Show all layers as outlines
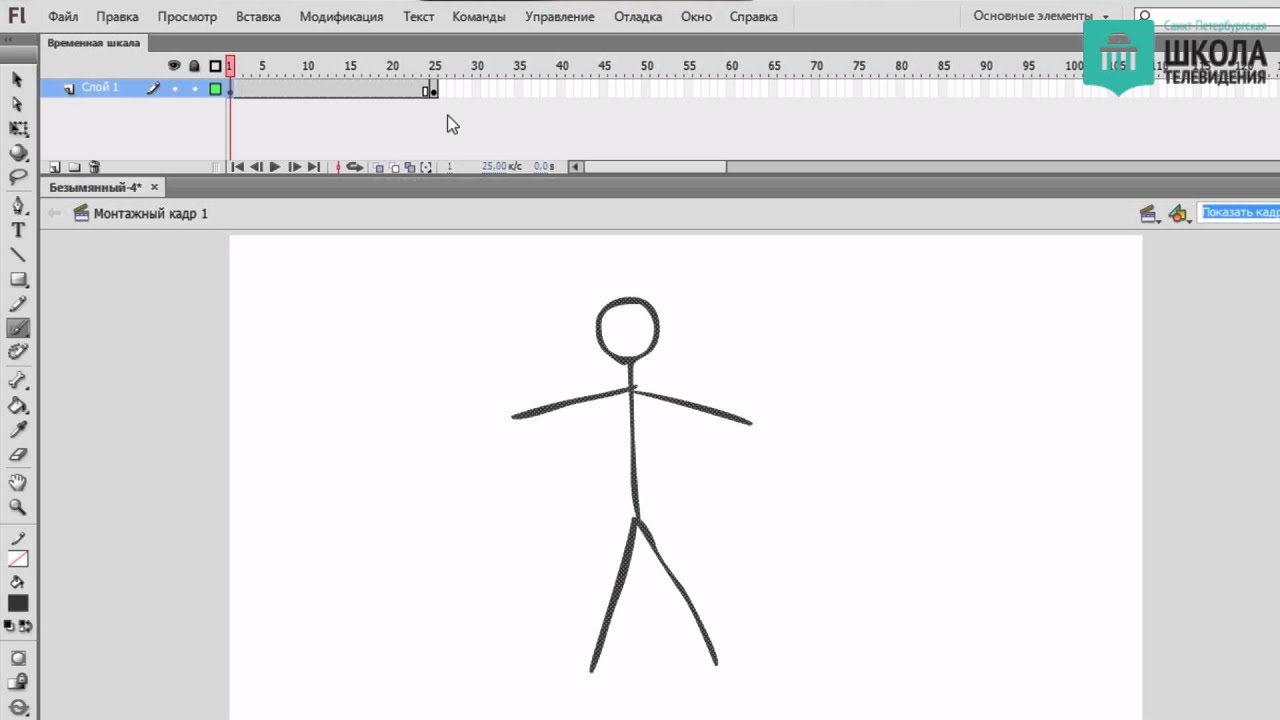The image size is (1280, 720). (215, 66)
